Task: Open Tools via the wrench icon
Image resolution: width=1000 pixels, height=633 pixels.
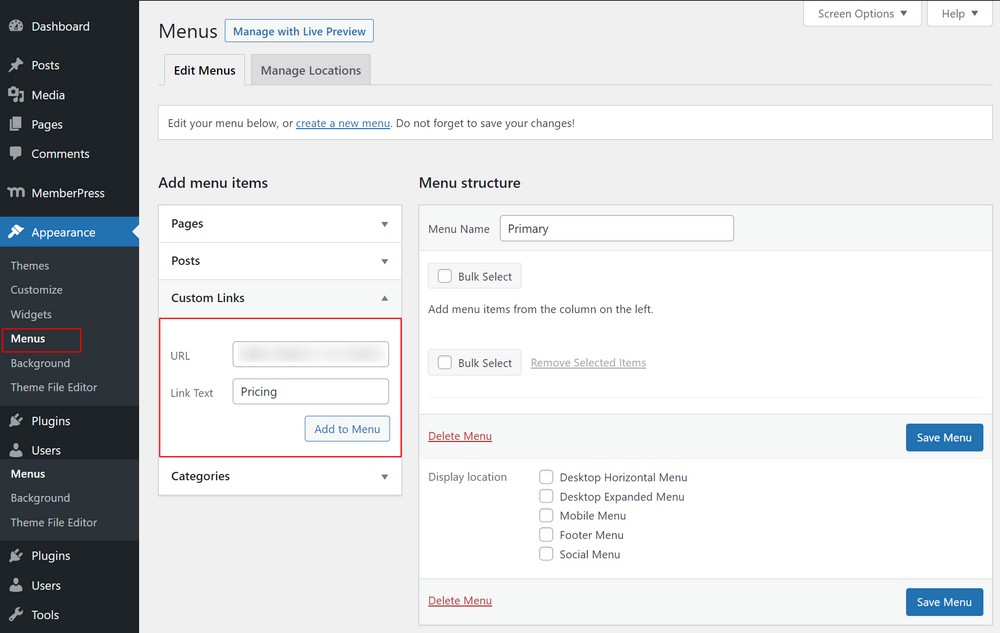Action: pos(16,615)
